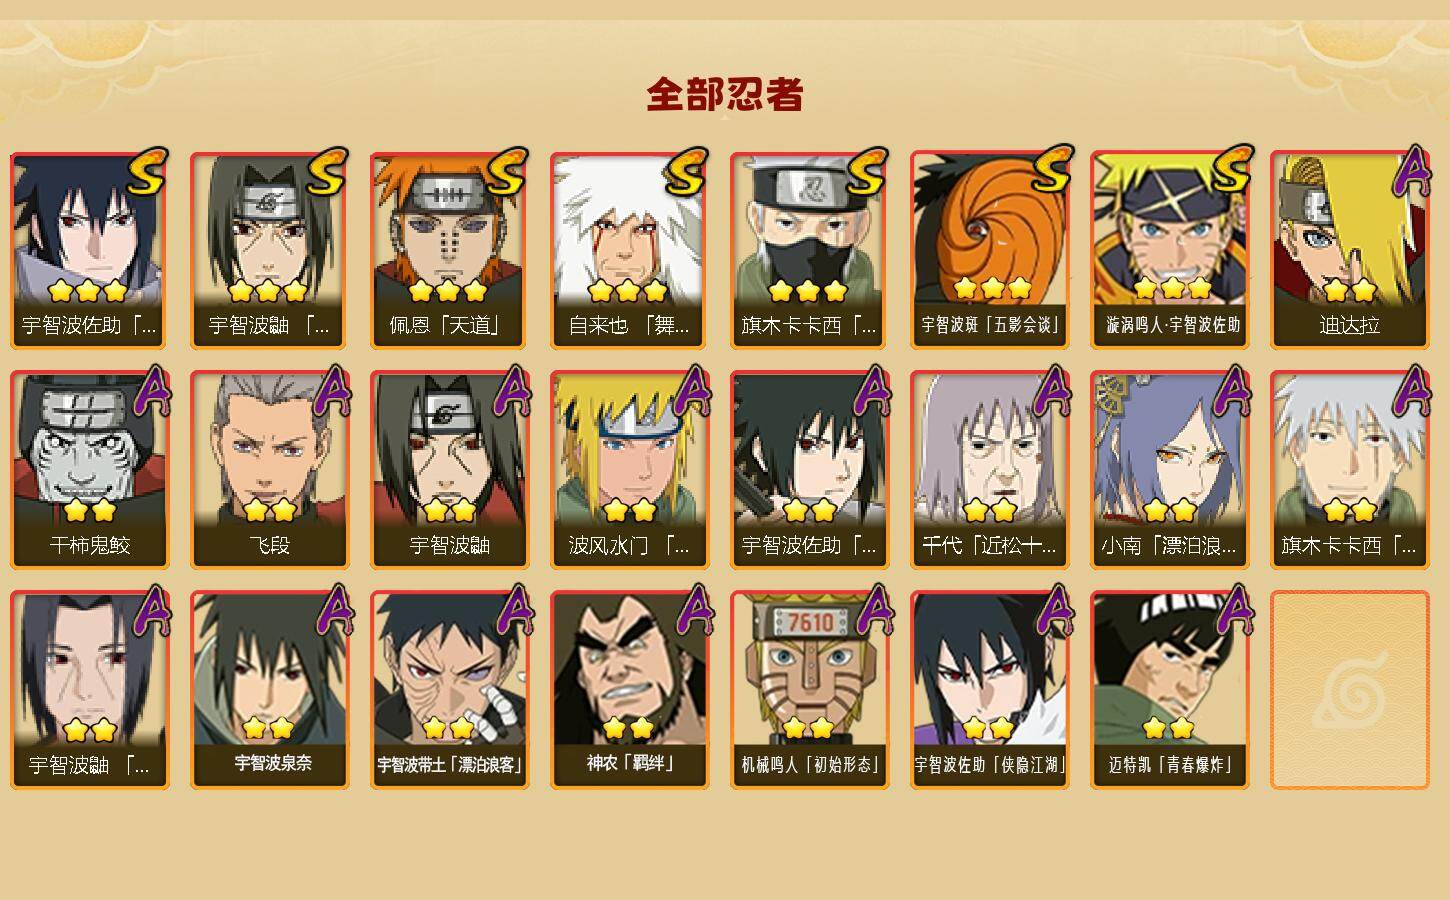Open the 宇智波斑「五影会谈」 masked ninja card
Viewport: 1450px width, 900px height.
pyautogui.click(x=989, y=250)
